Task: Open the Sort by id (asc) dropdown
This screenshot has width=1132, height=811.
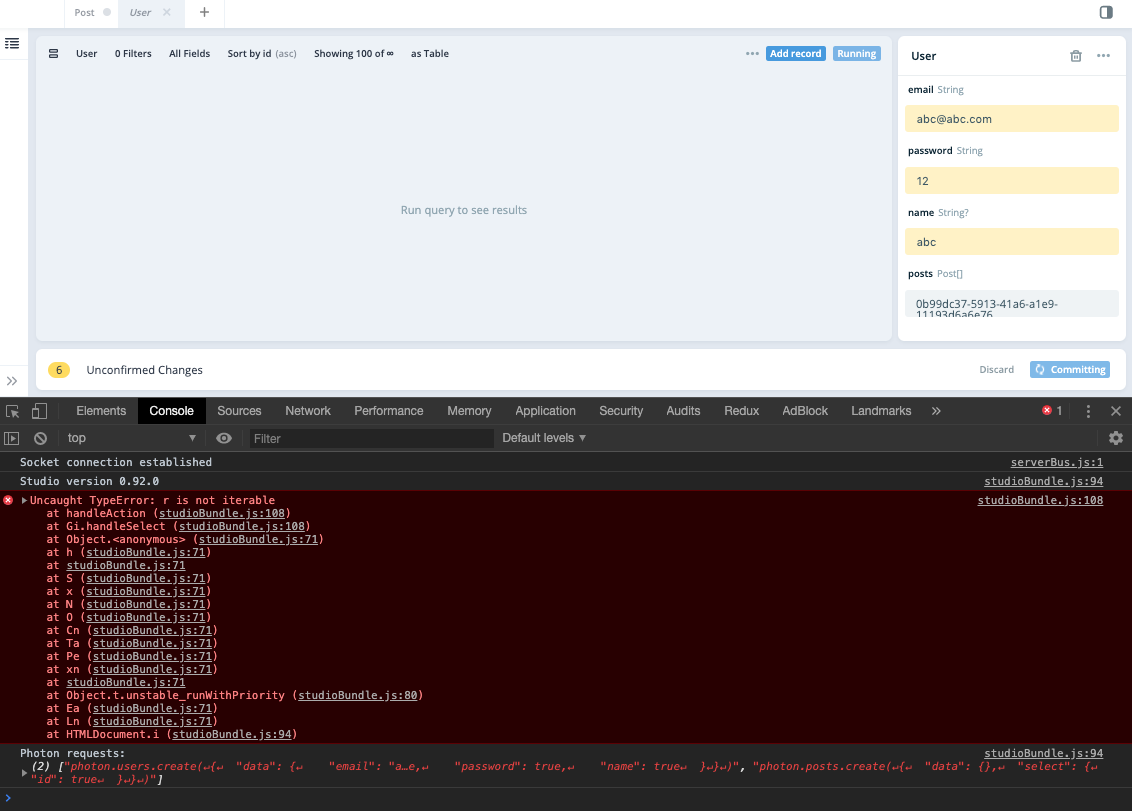Action: tap(261, 53)
